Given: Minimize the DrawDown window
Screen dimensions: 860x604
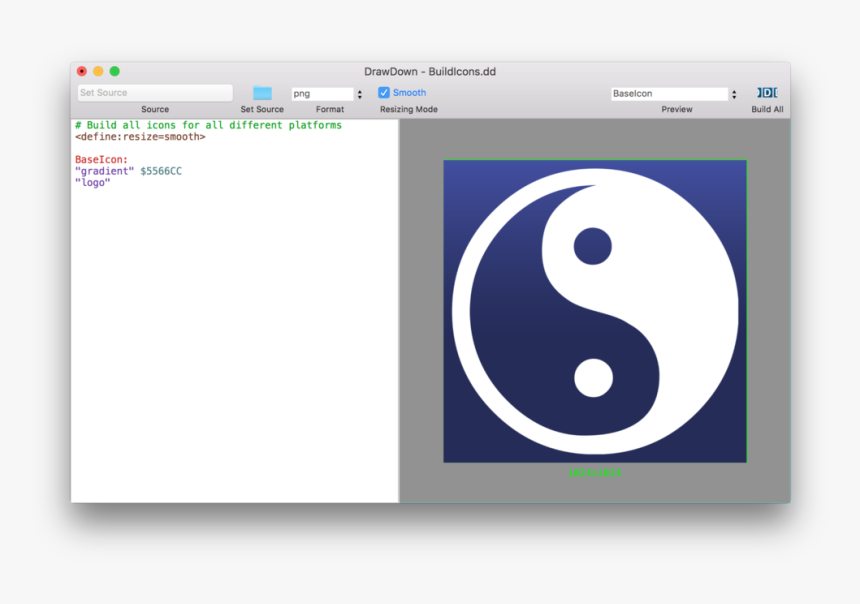Looking at the screenshot, I should click(x=98, y=71).
